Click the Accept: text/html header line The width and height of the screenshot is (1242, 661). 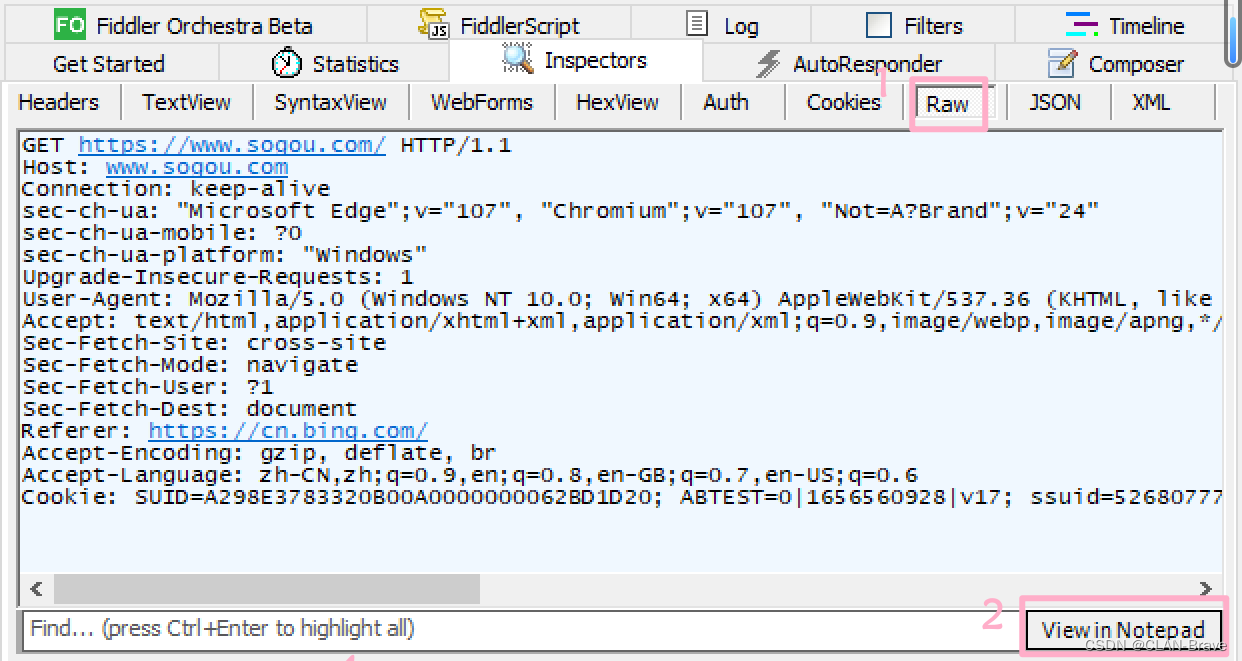620,321
